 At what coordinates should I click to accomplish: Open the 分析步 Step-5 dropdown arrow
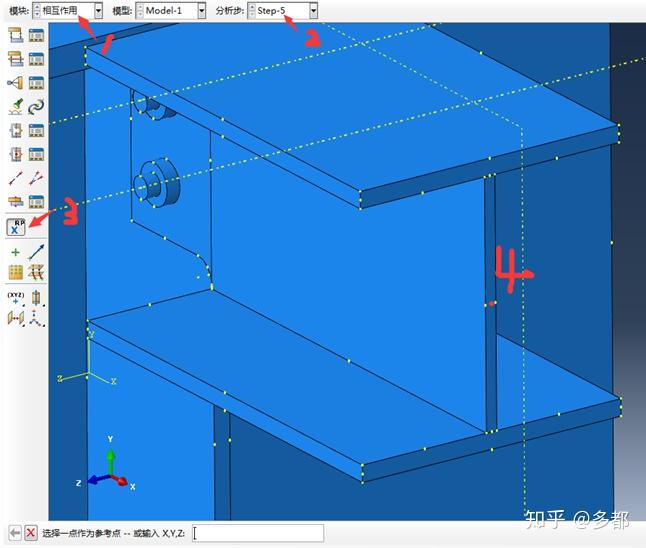314,11
